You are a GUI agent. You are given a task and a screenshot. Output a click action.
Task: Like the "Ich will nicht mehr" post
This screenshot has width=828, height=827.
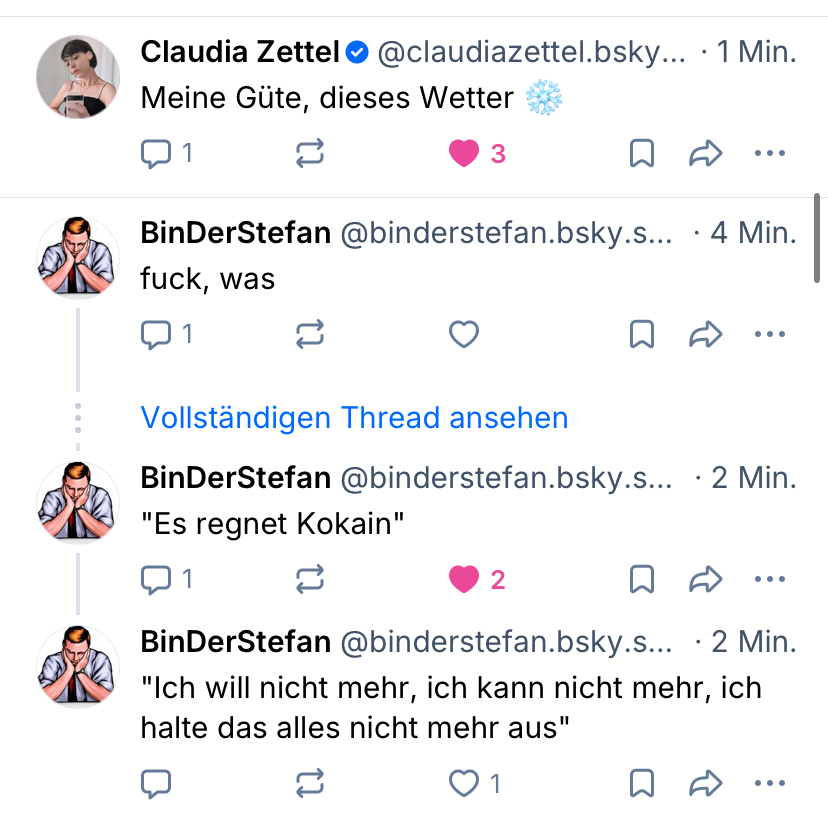point(464,784)
